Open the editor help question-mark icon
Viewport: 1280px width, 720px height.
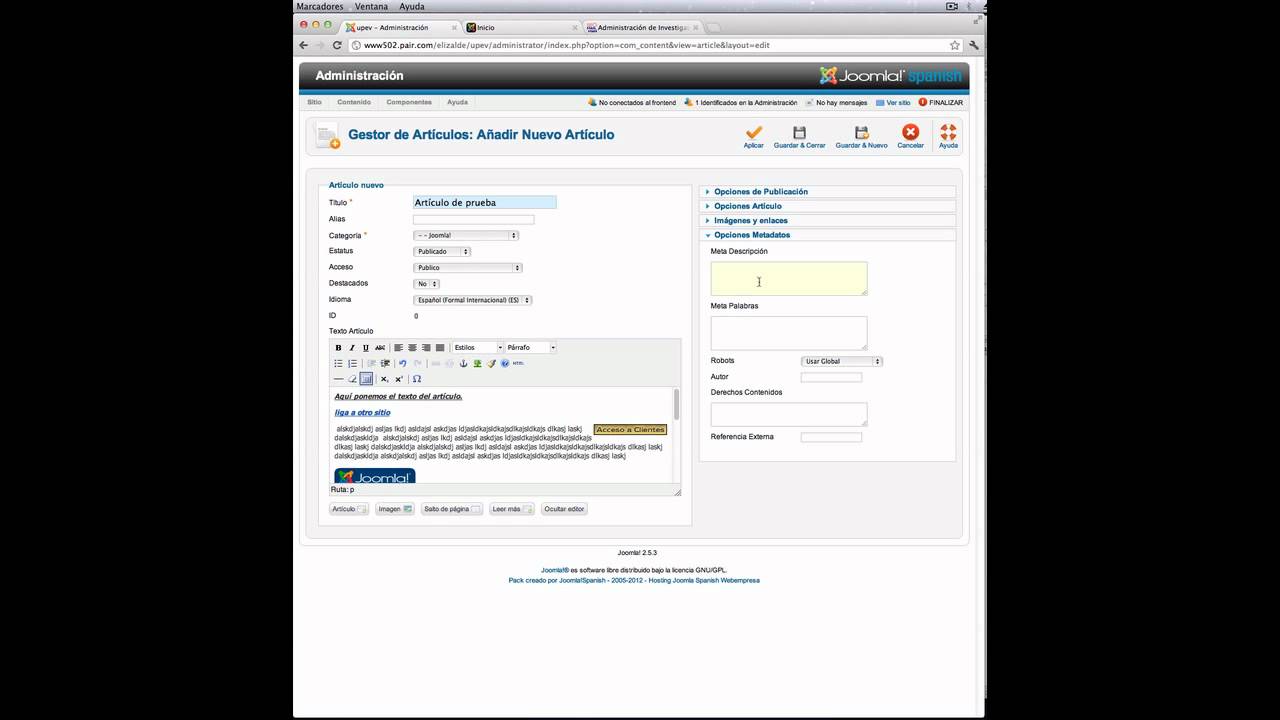point(505,364)
